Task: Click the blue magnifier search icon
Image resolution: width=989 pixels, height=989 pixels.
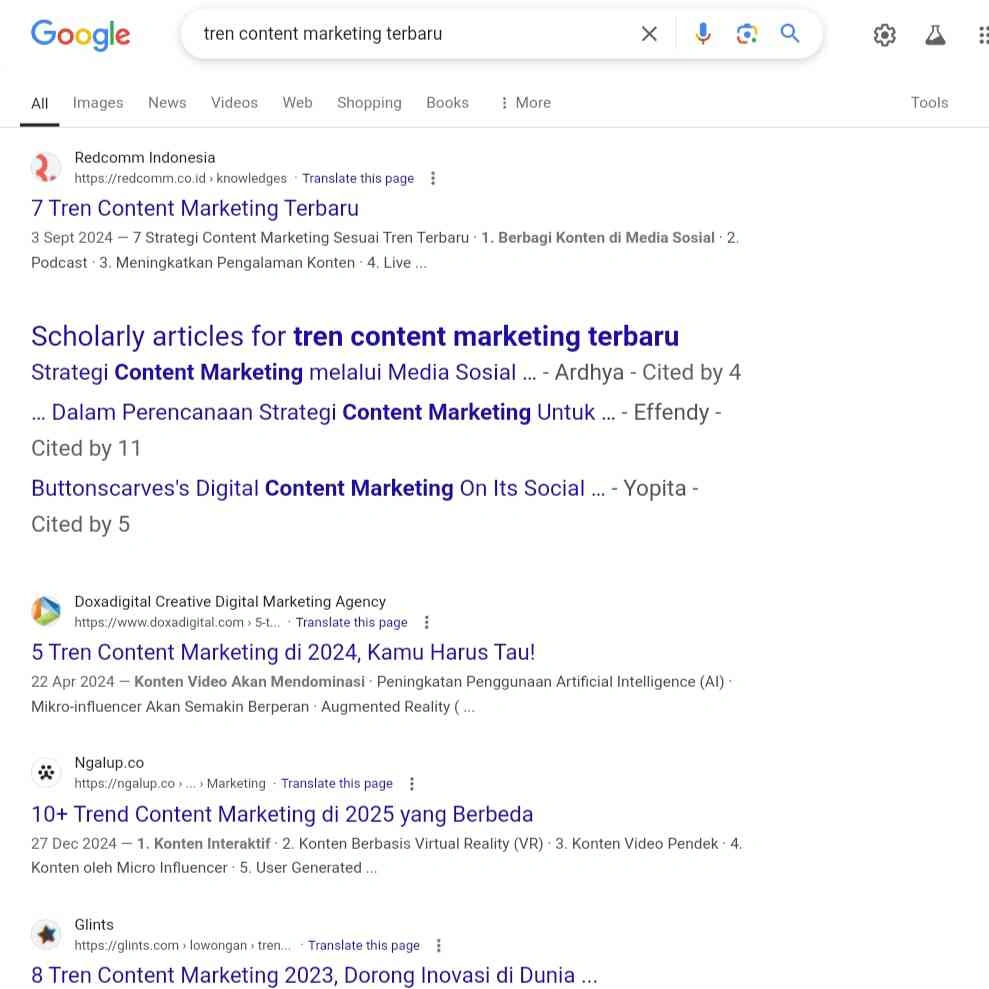Action: (790, 34)
